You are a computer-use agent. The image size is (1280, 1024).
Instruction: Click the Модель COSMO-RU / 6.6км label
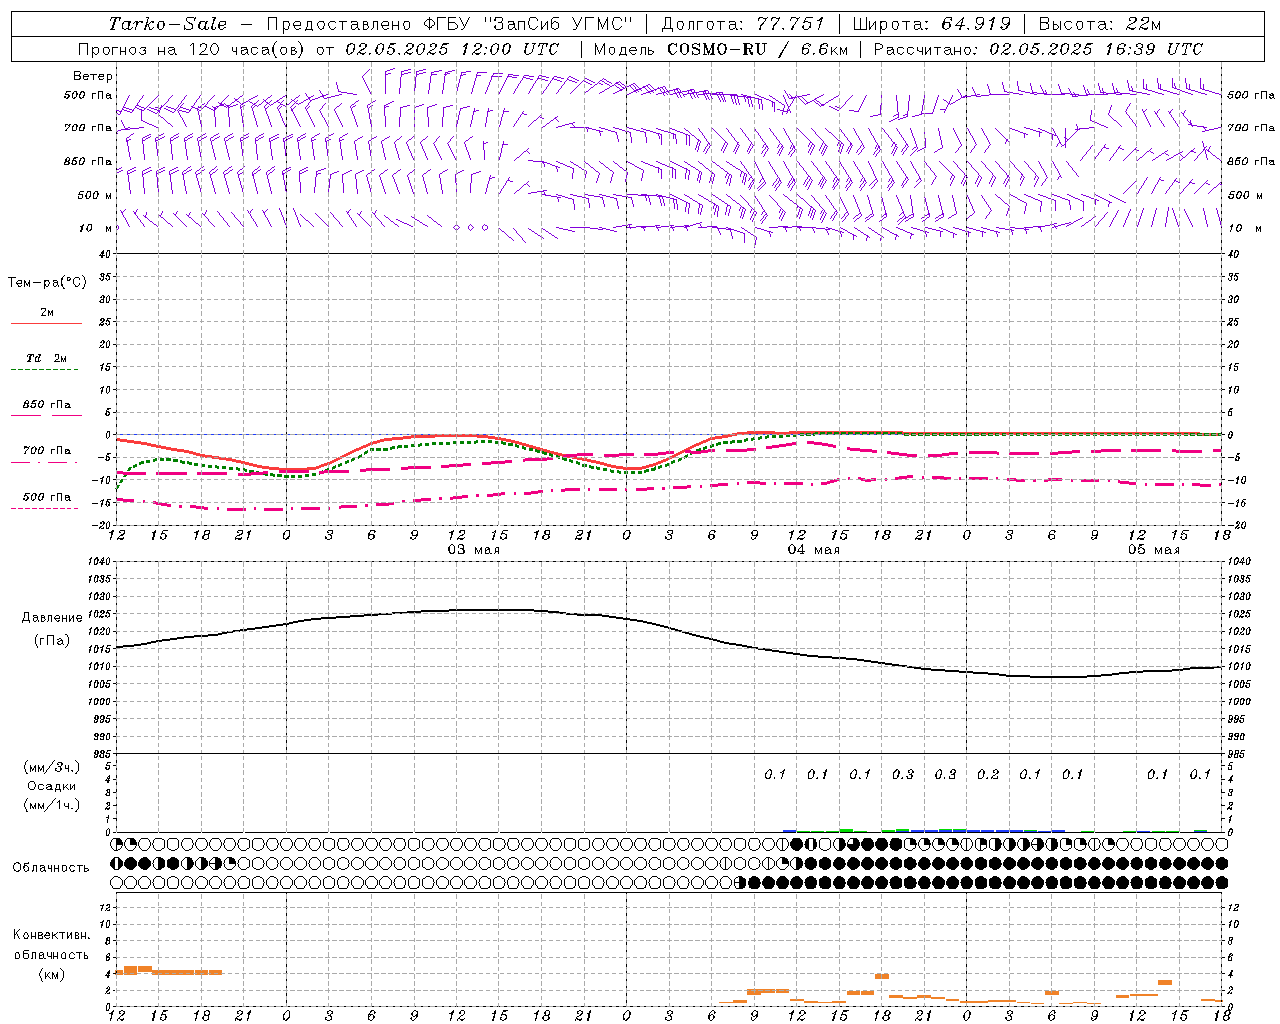pyautogui.click(x=720, y=49)
